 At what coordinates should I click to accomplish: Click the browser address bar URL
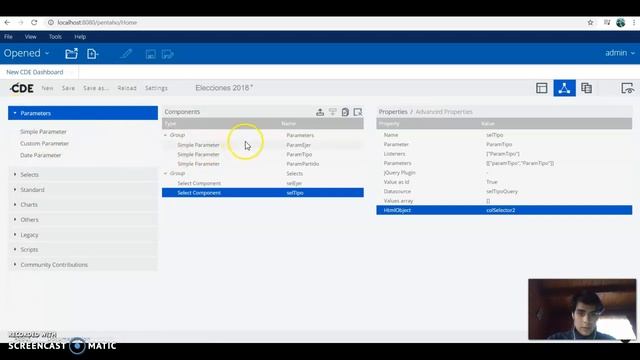(x=97, y=22)
